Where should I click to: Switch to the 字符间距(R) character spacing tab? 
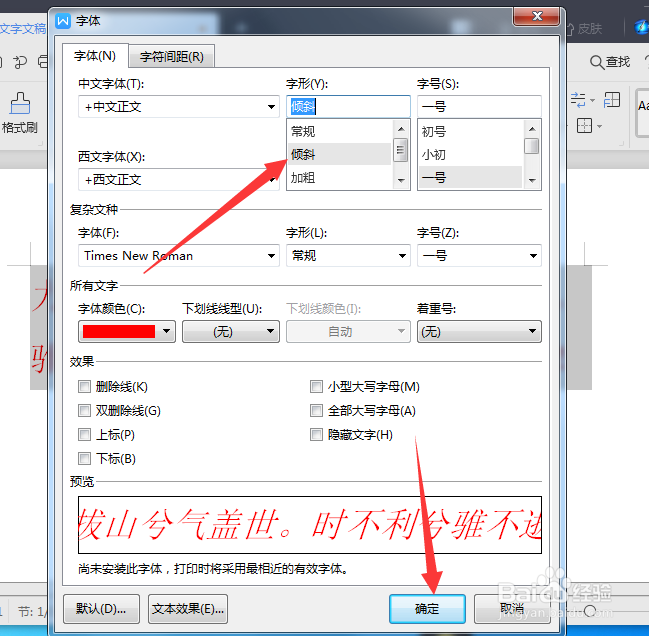[172, 57]
